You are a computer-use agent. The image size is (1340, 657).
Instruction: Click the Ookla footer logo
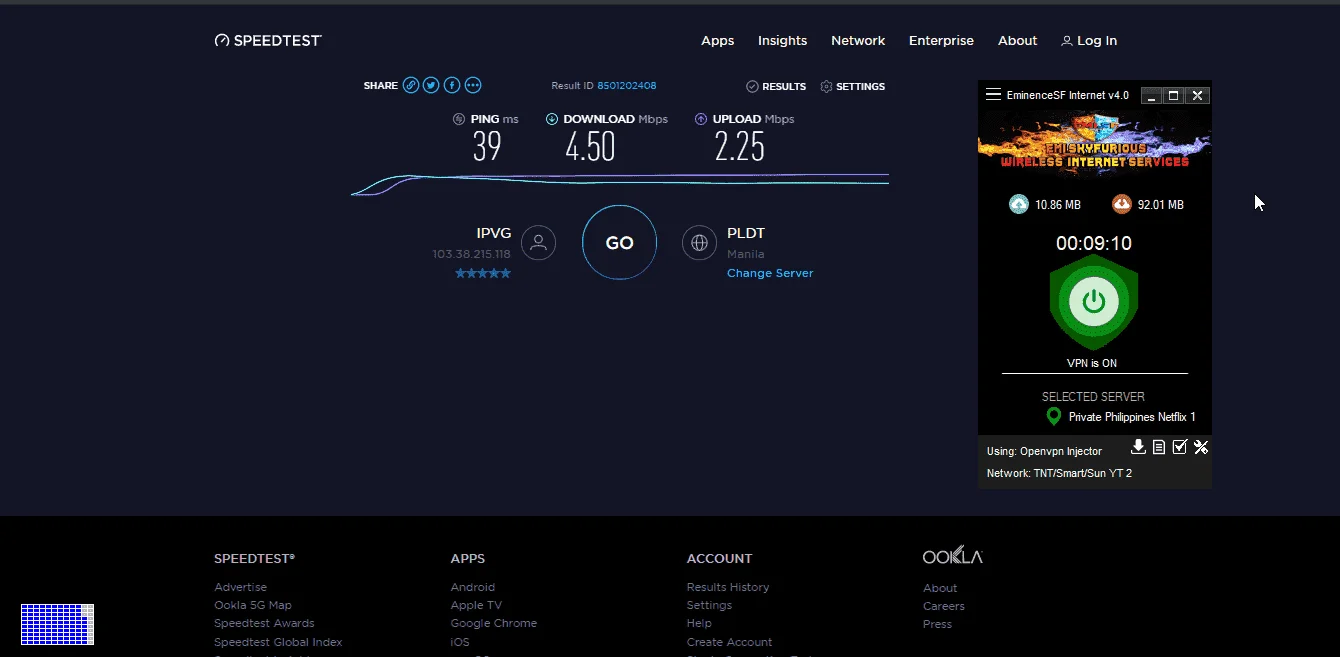click(953, 555)
